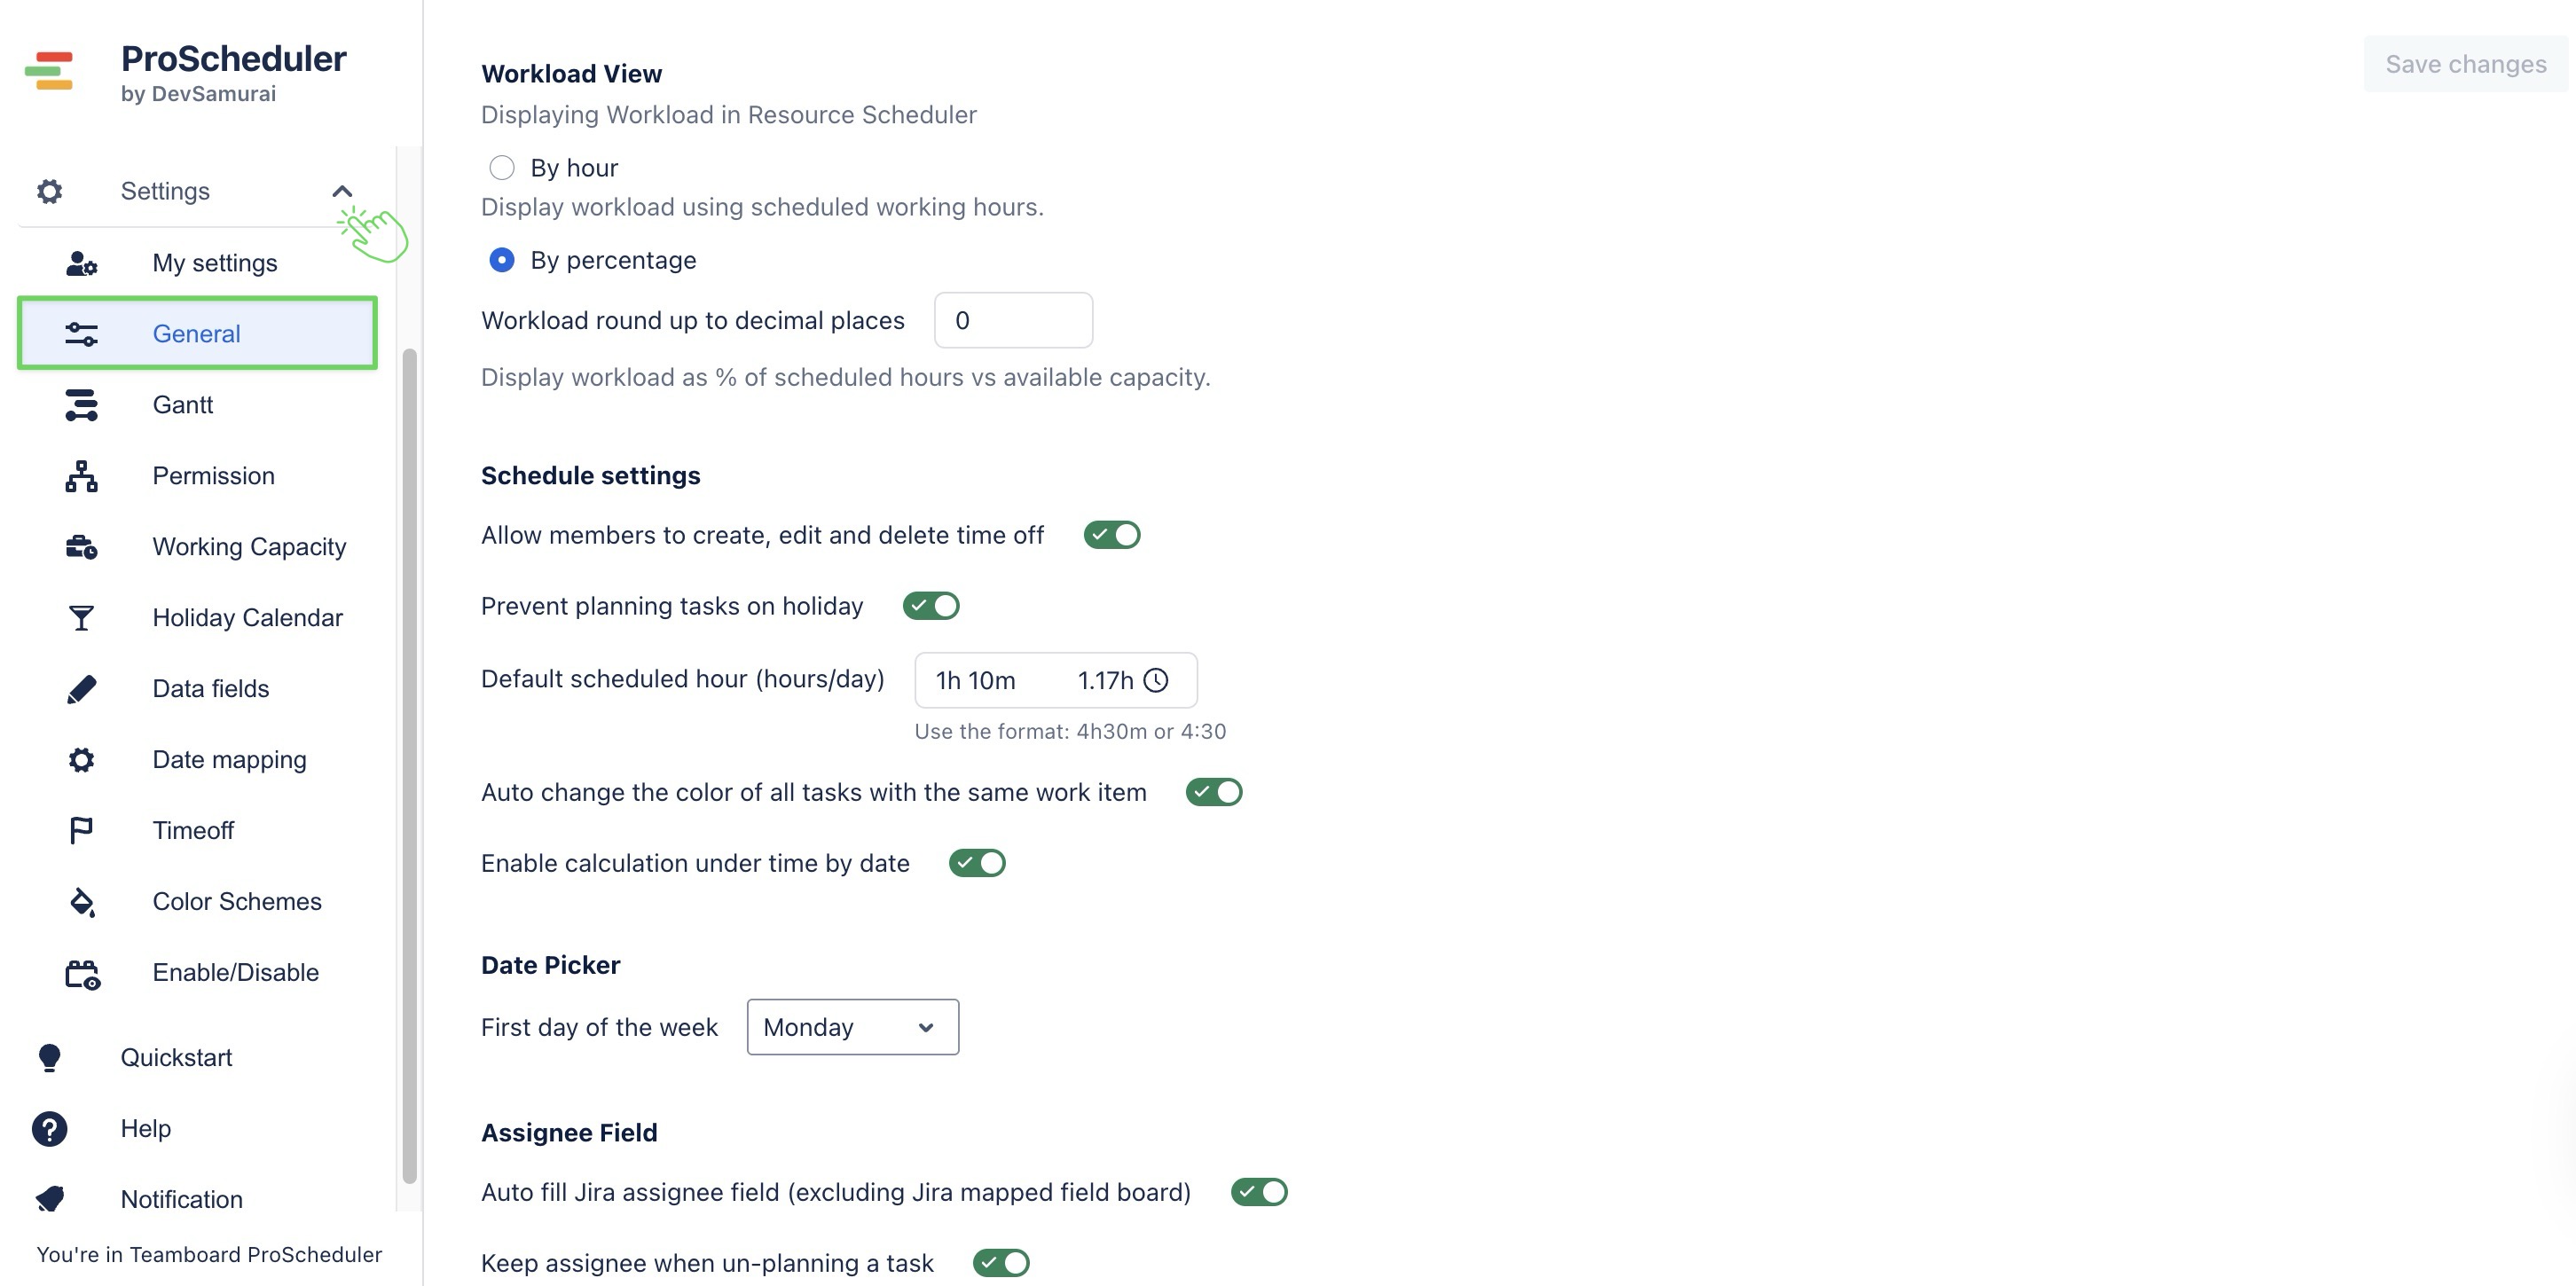This screenshot has width=2576, height=1286.
Task: Open the Quickstart link in sidebar
Action: [x=176, y=1058]
